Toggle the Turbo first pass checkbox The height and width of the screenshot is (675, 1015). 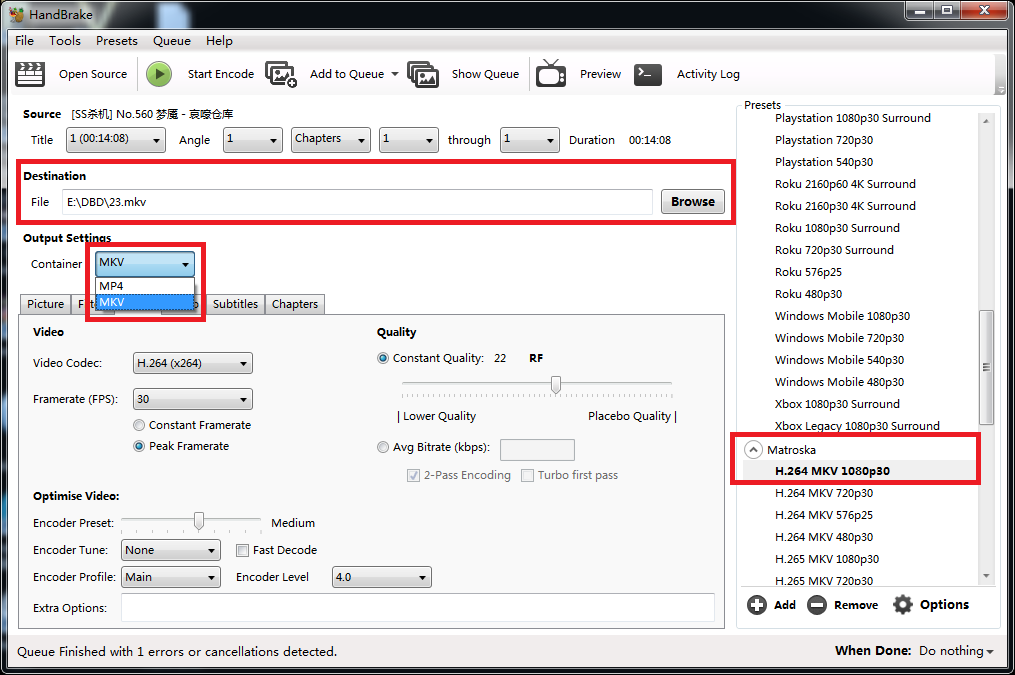[x=528, y=475]
